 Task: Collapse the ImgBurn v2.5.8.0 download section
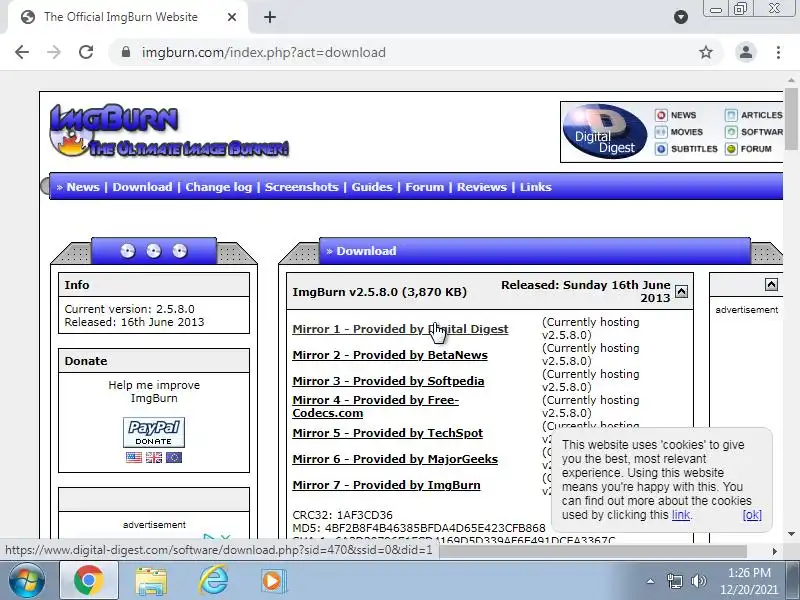coord(681,291)
